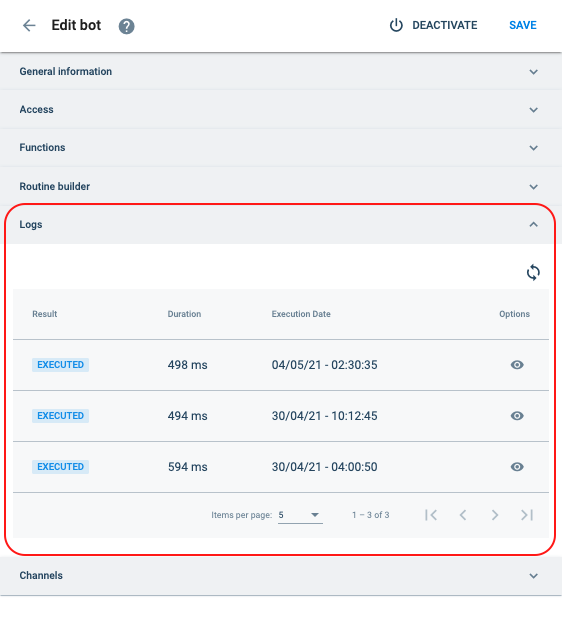This screenshot has width=562, height=630.
Task: Expand the General information section
Action: click(x=281, y=72)
